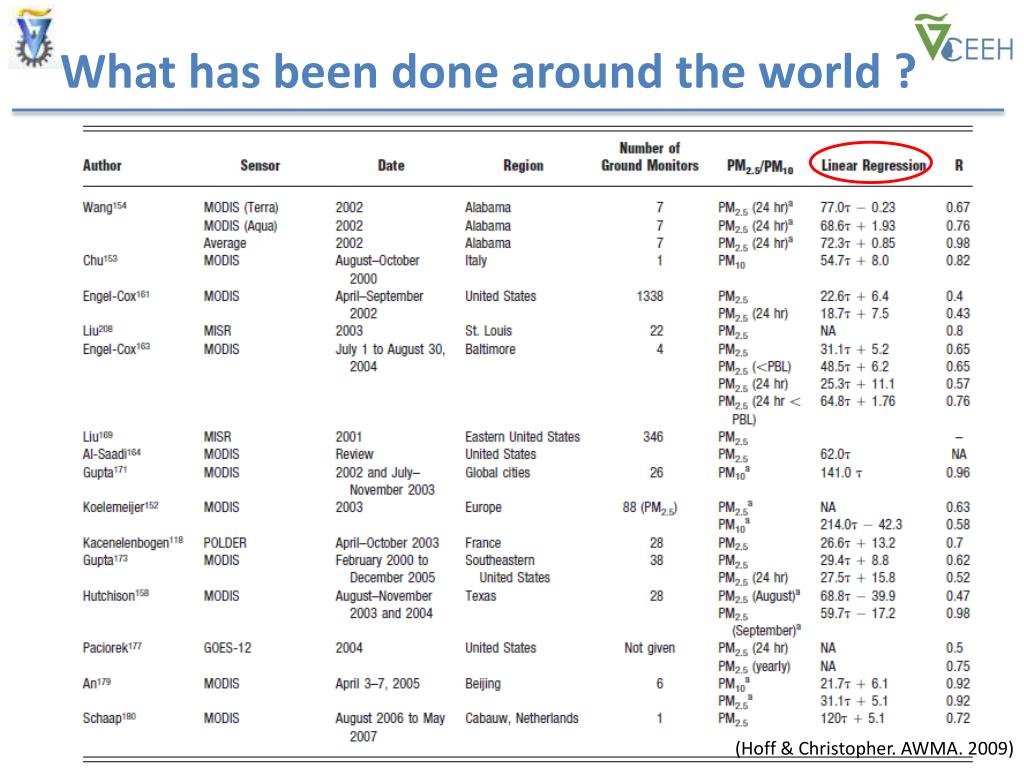Select author 'Wang154'
Screen dimensions: 1024x768
[x=104, y=207]
